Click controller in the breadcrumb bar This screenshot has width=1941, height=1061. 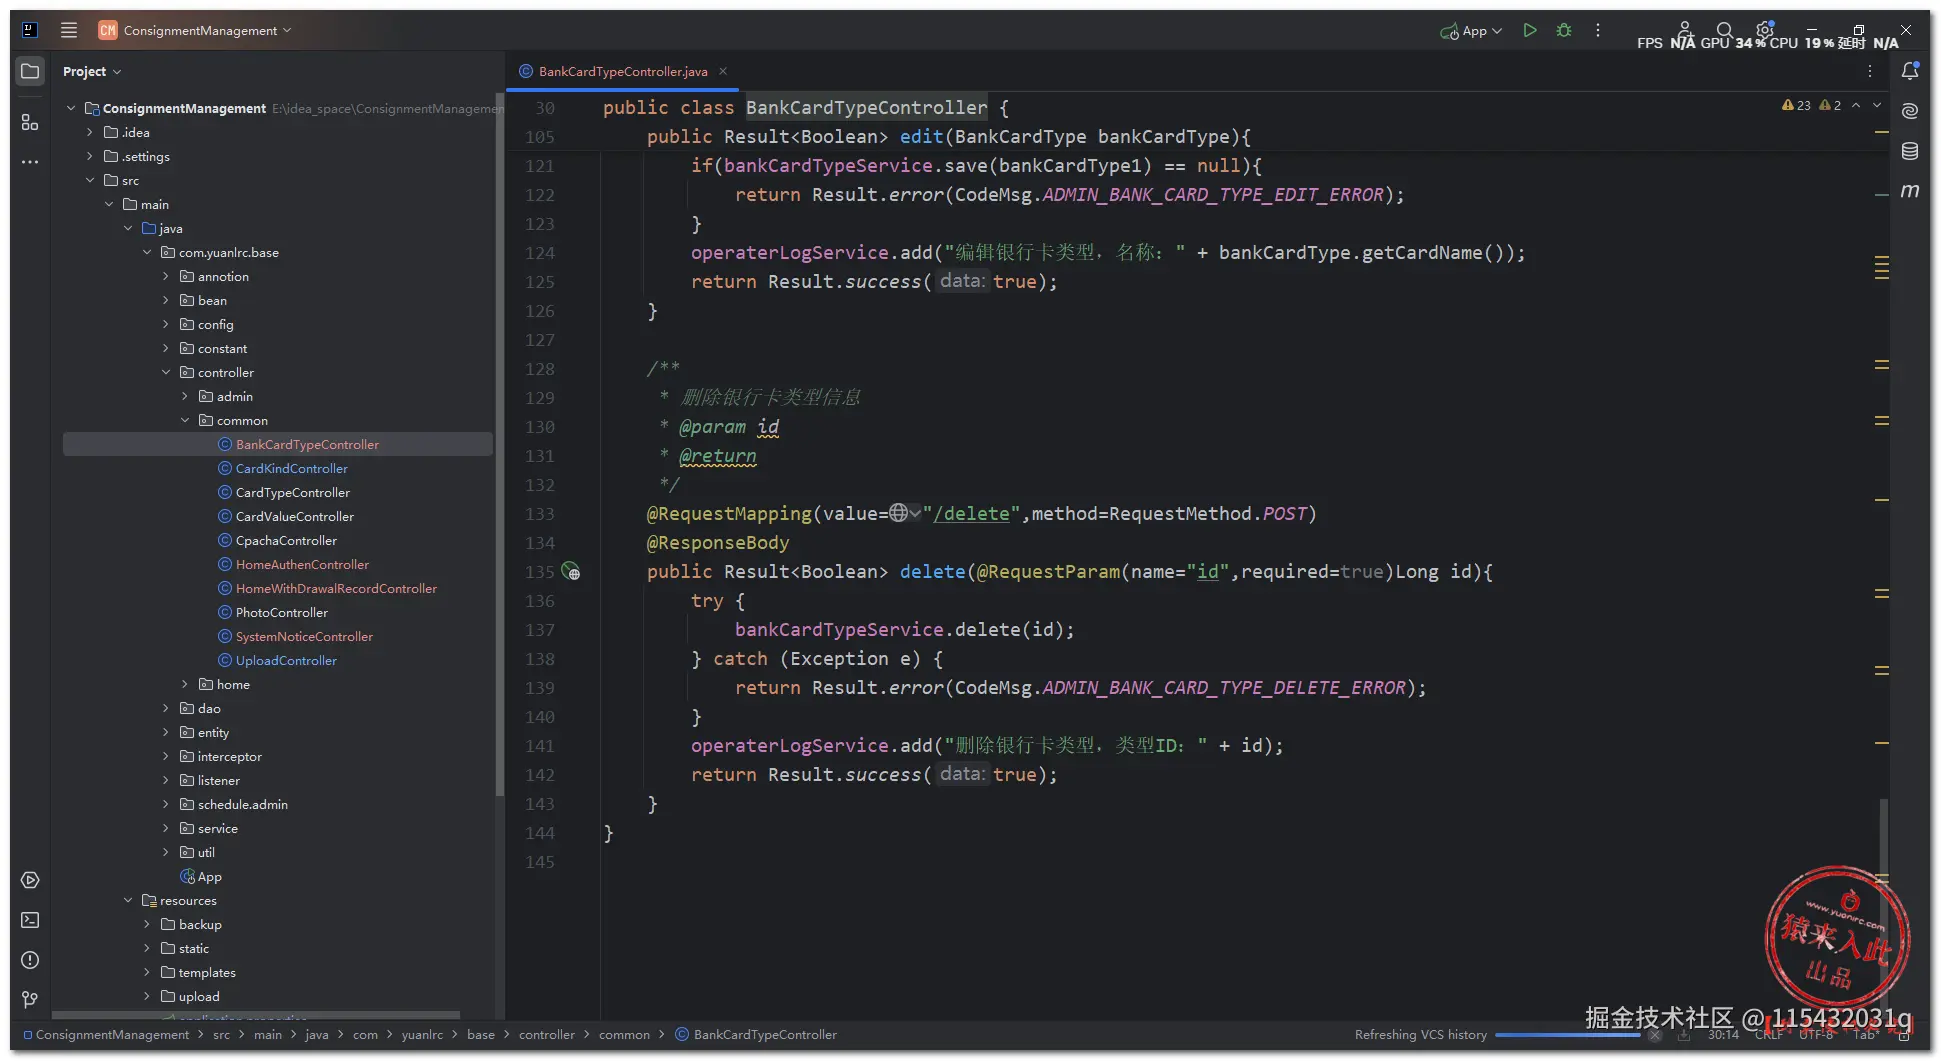click(547, 1035)
